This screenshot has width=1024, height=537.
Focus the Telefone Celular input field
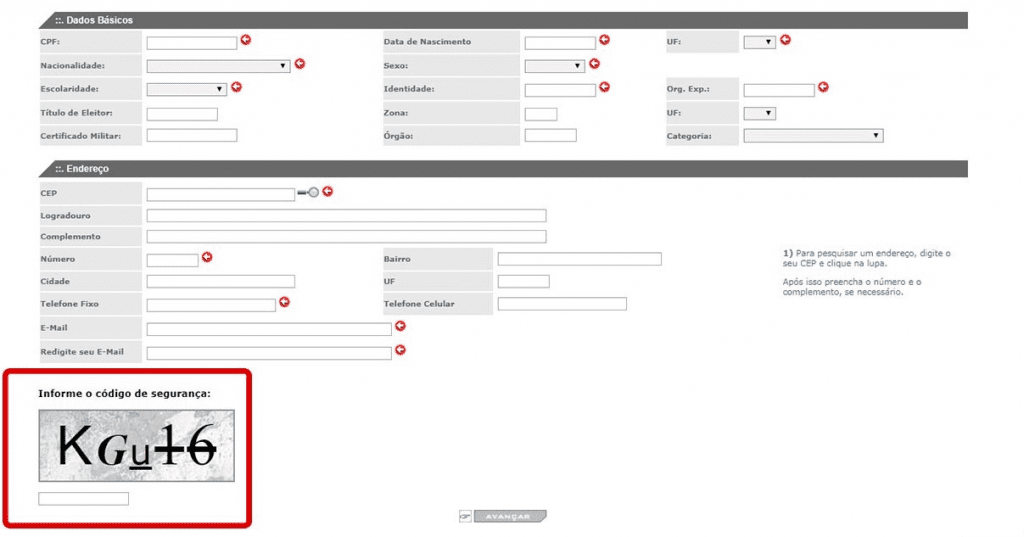562,304
